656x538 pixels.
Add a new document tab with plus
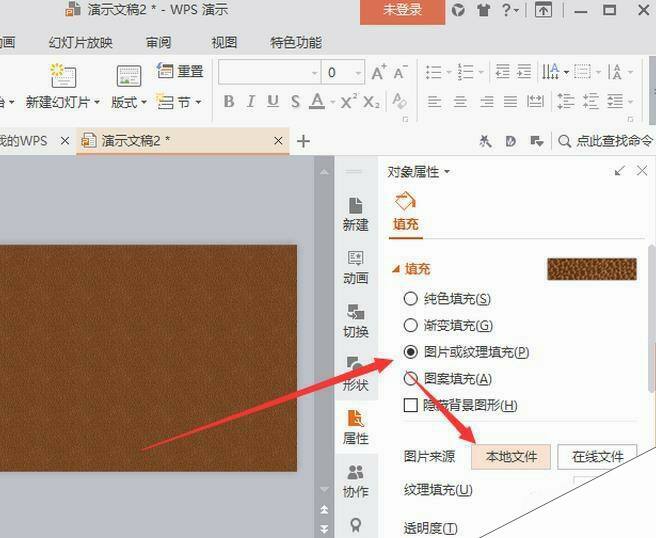click(303, 141)
